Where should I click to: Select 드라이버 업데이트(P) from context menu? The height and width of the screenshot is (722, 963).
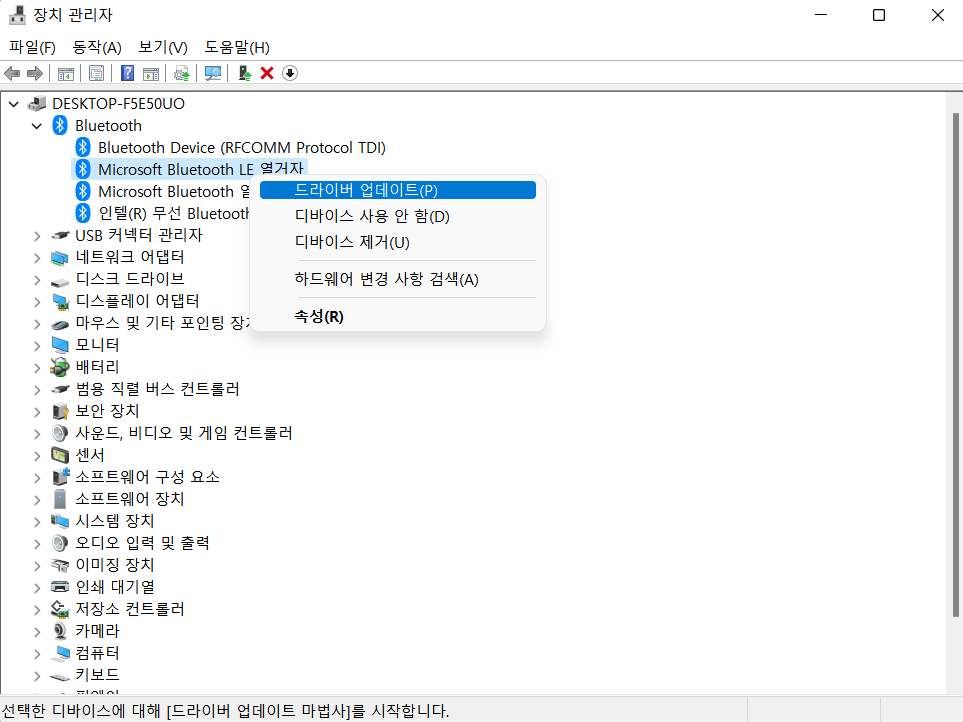397,189
